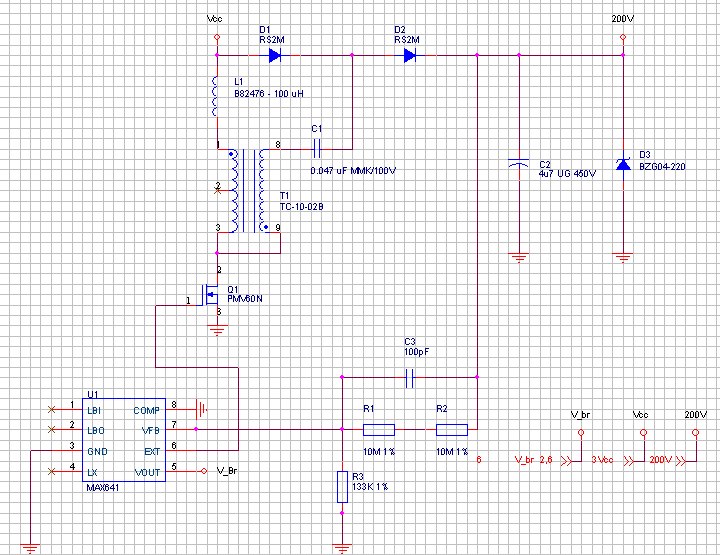This screenshot has width=720, height=555.
Task: Select resistor R2 body
Action: (x=451, y=430)
